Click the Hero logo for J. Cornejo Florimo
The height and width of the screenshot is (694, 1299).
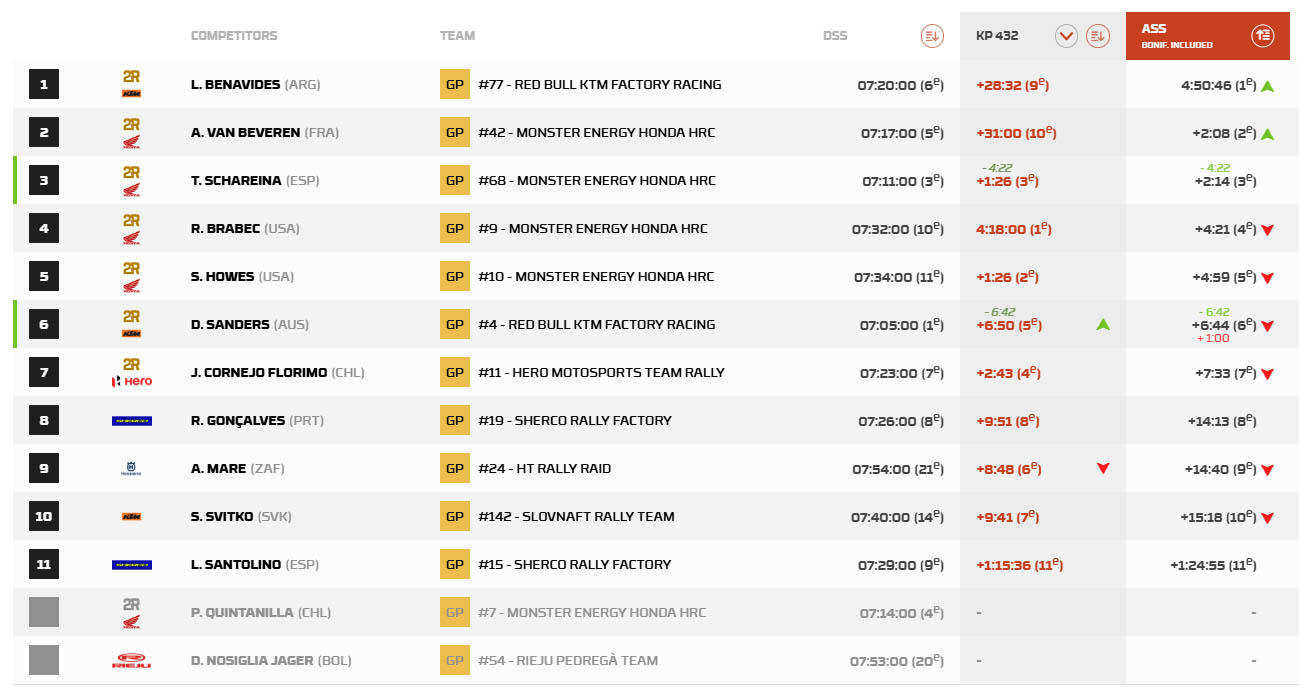[131, 380]
